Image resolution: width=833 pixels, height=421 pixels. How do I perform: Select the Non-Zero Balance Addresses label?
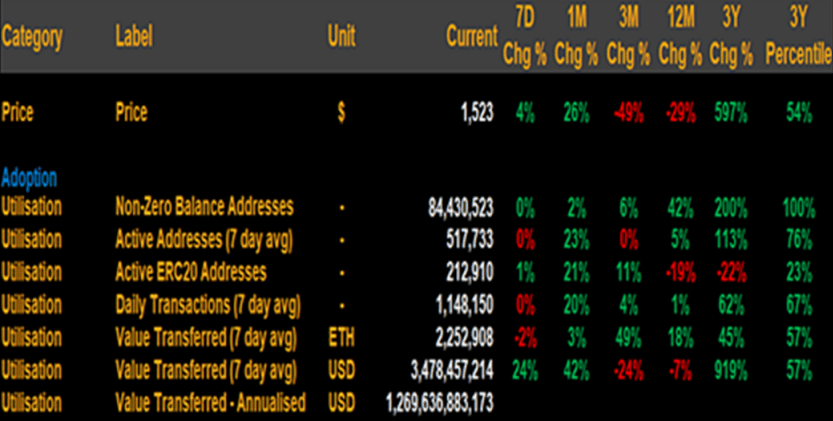(204, 207)
